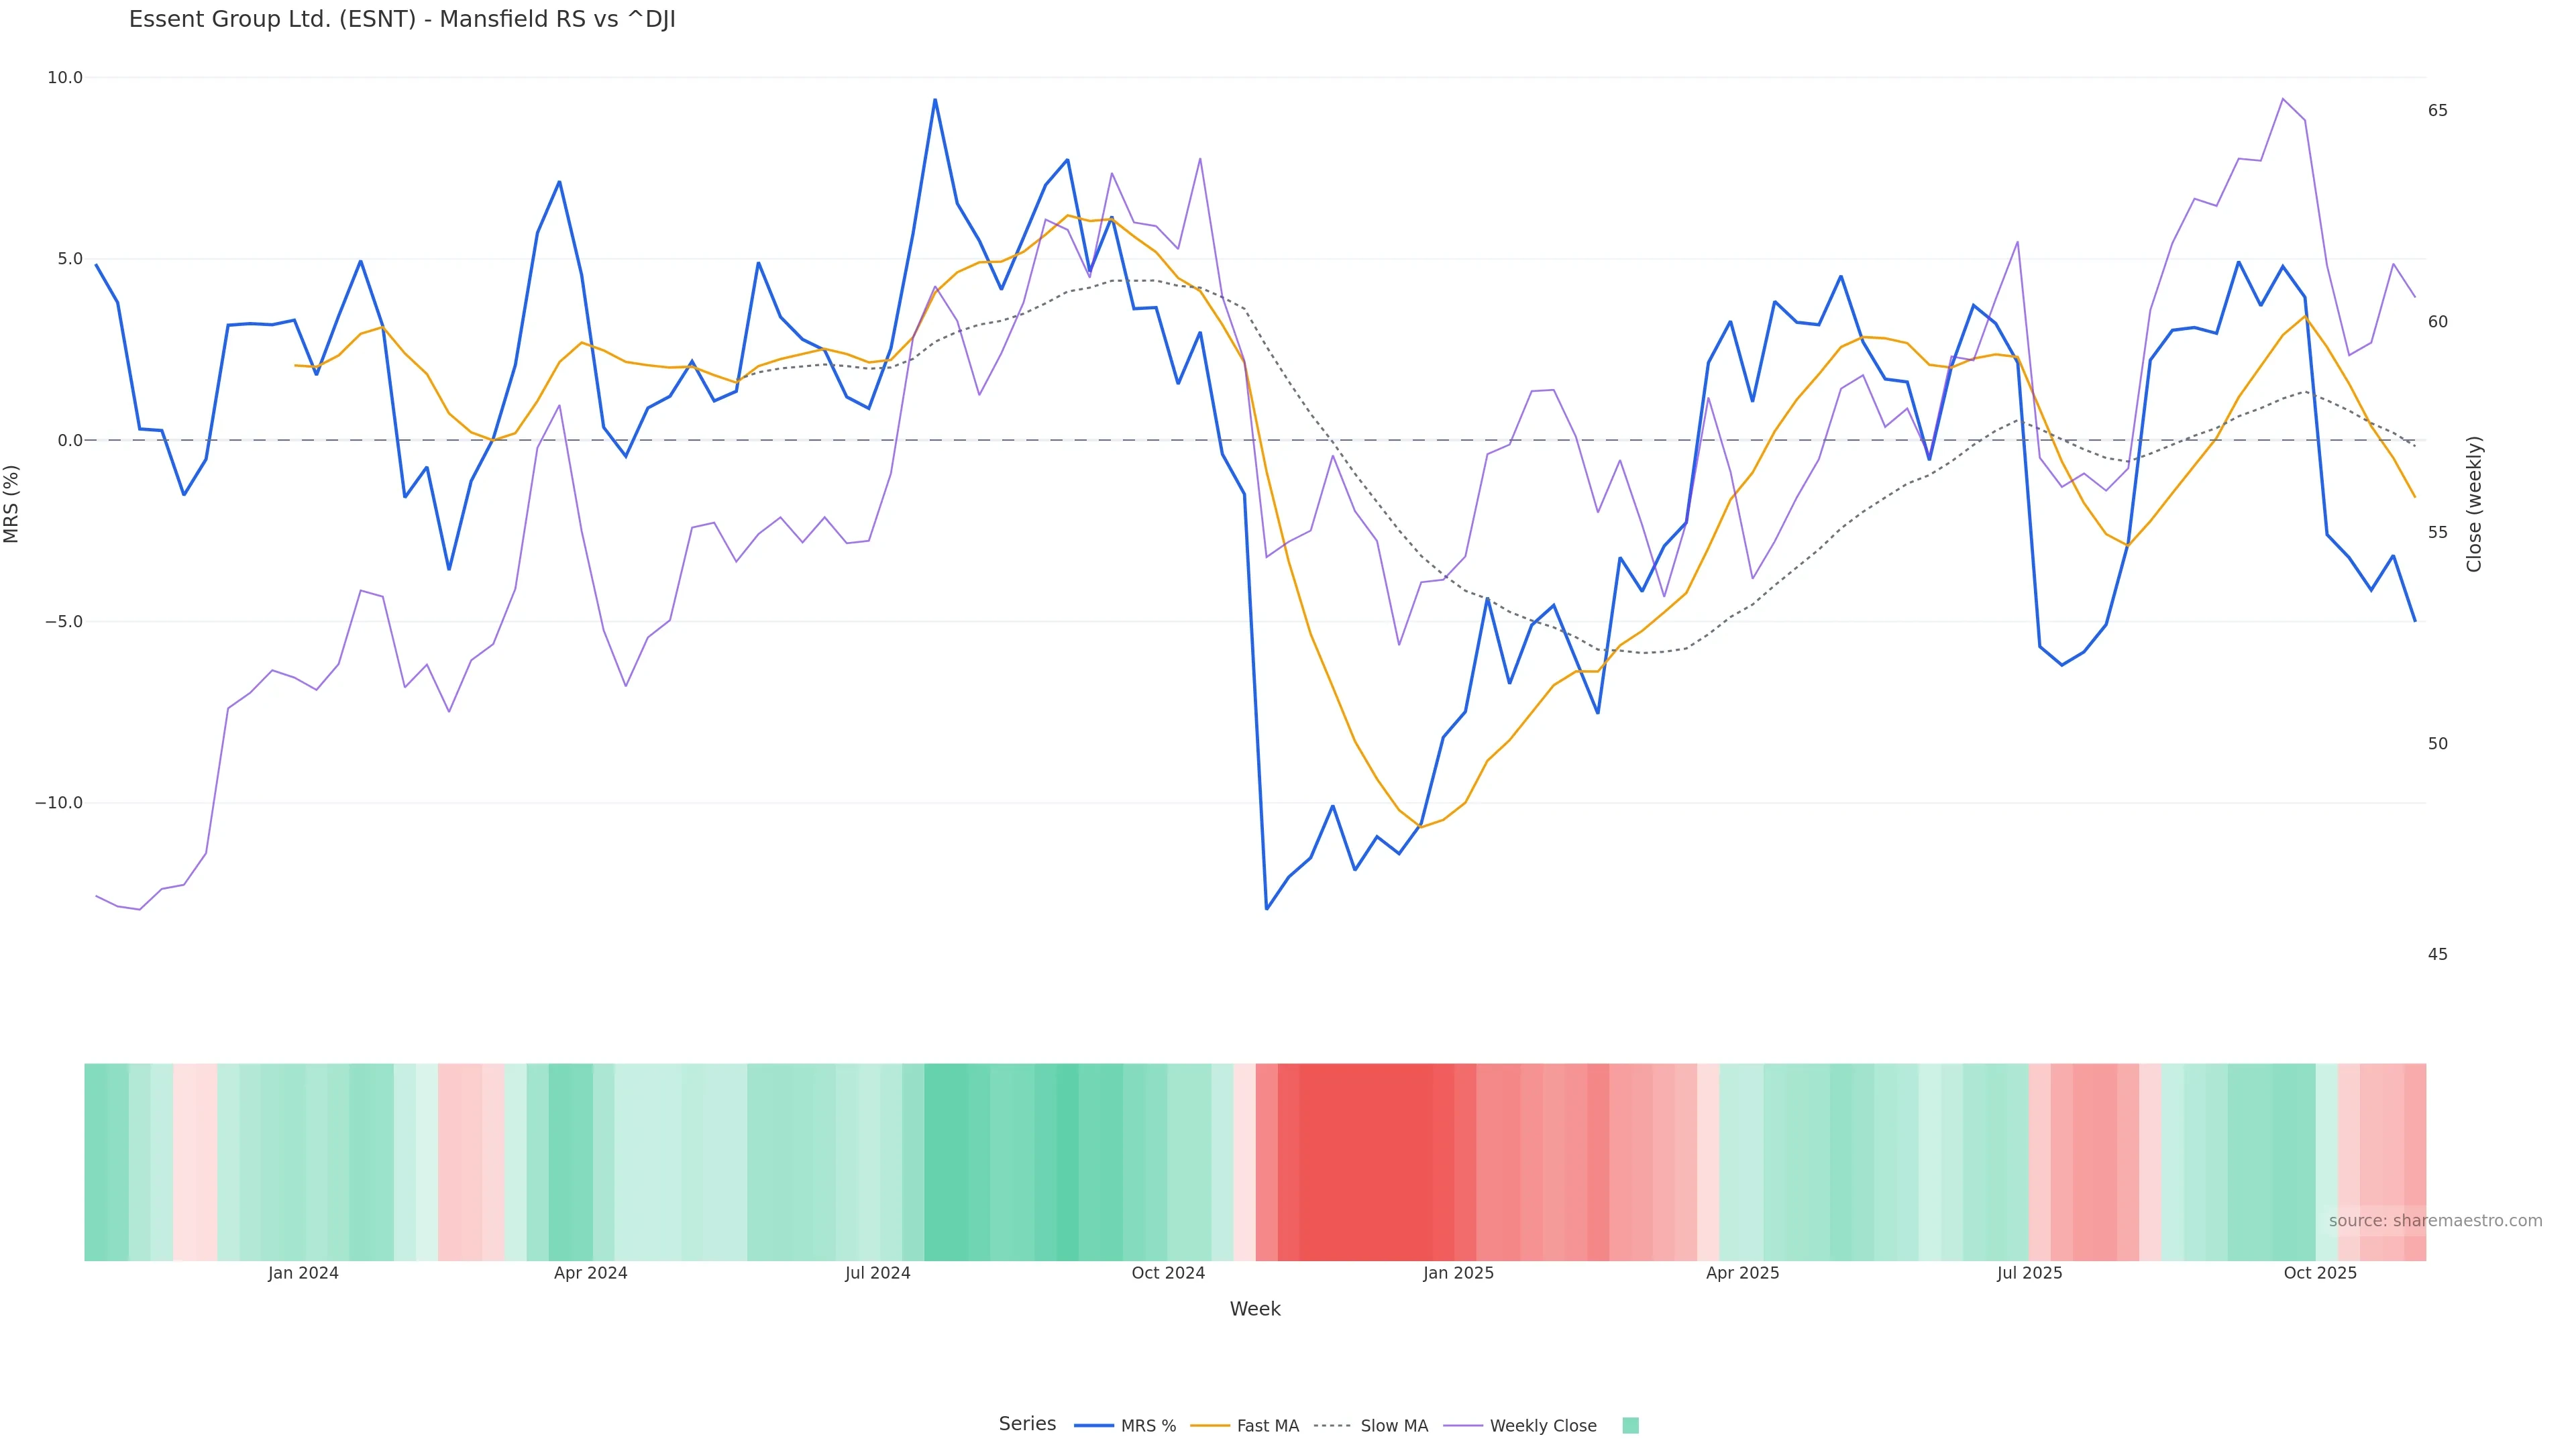This screenshot has height=1449, width=2576.
Task: Click the "Close (weekly)" right axis title
Action: click(x=2474, y=503)
